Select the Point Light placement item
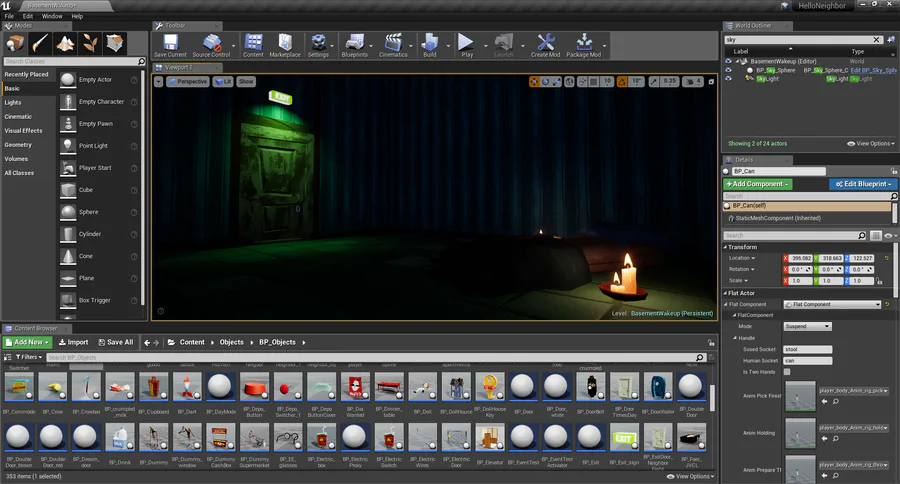 [99, 146]
